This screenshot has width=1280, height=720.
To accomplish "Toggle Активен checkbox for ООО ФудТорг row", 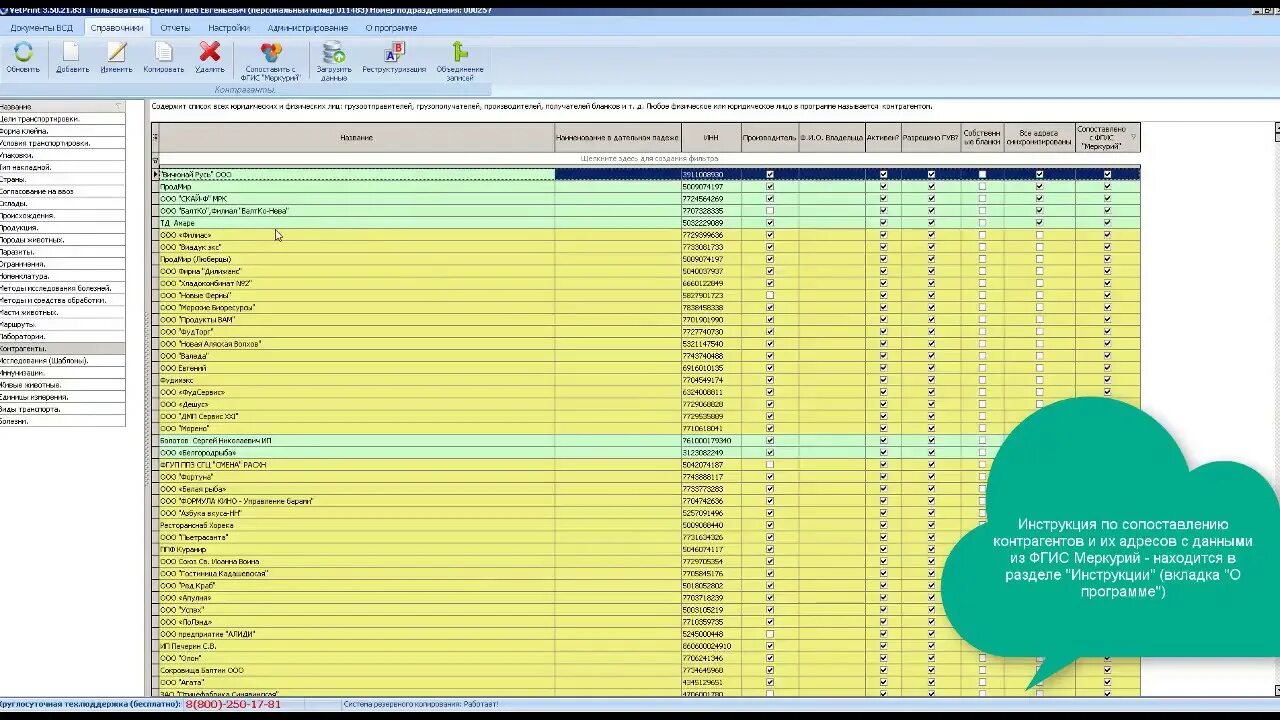I will tap(883, 332).
